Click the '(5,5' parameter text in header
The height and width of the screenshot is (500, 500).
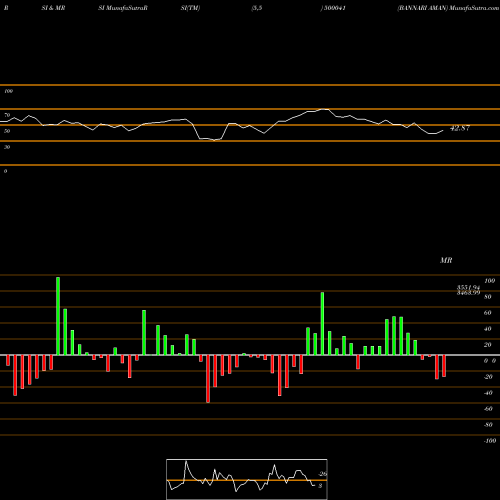coord(257,8)
